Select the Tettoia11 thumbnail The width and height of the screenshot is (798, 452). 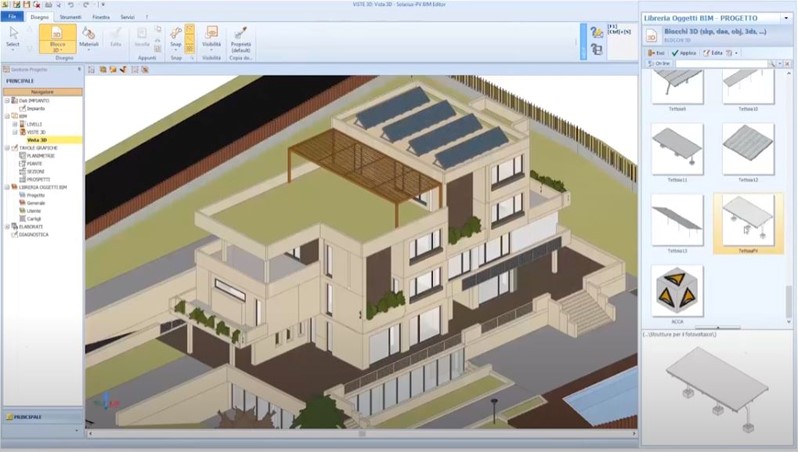677,149
